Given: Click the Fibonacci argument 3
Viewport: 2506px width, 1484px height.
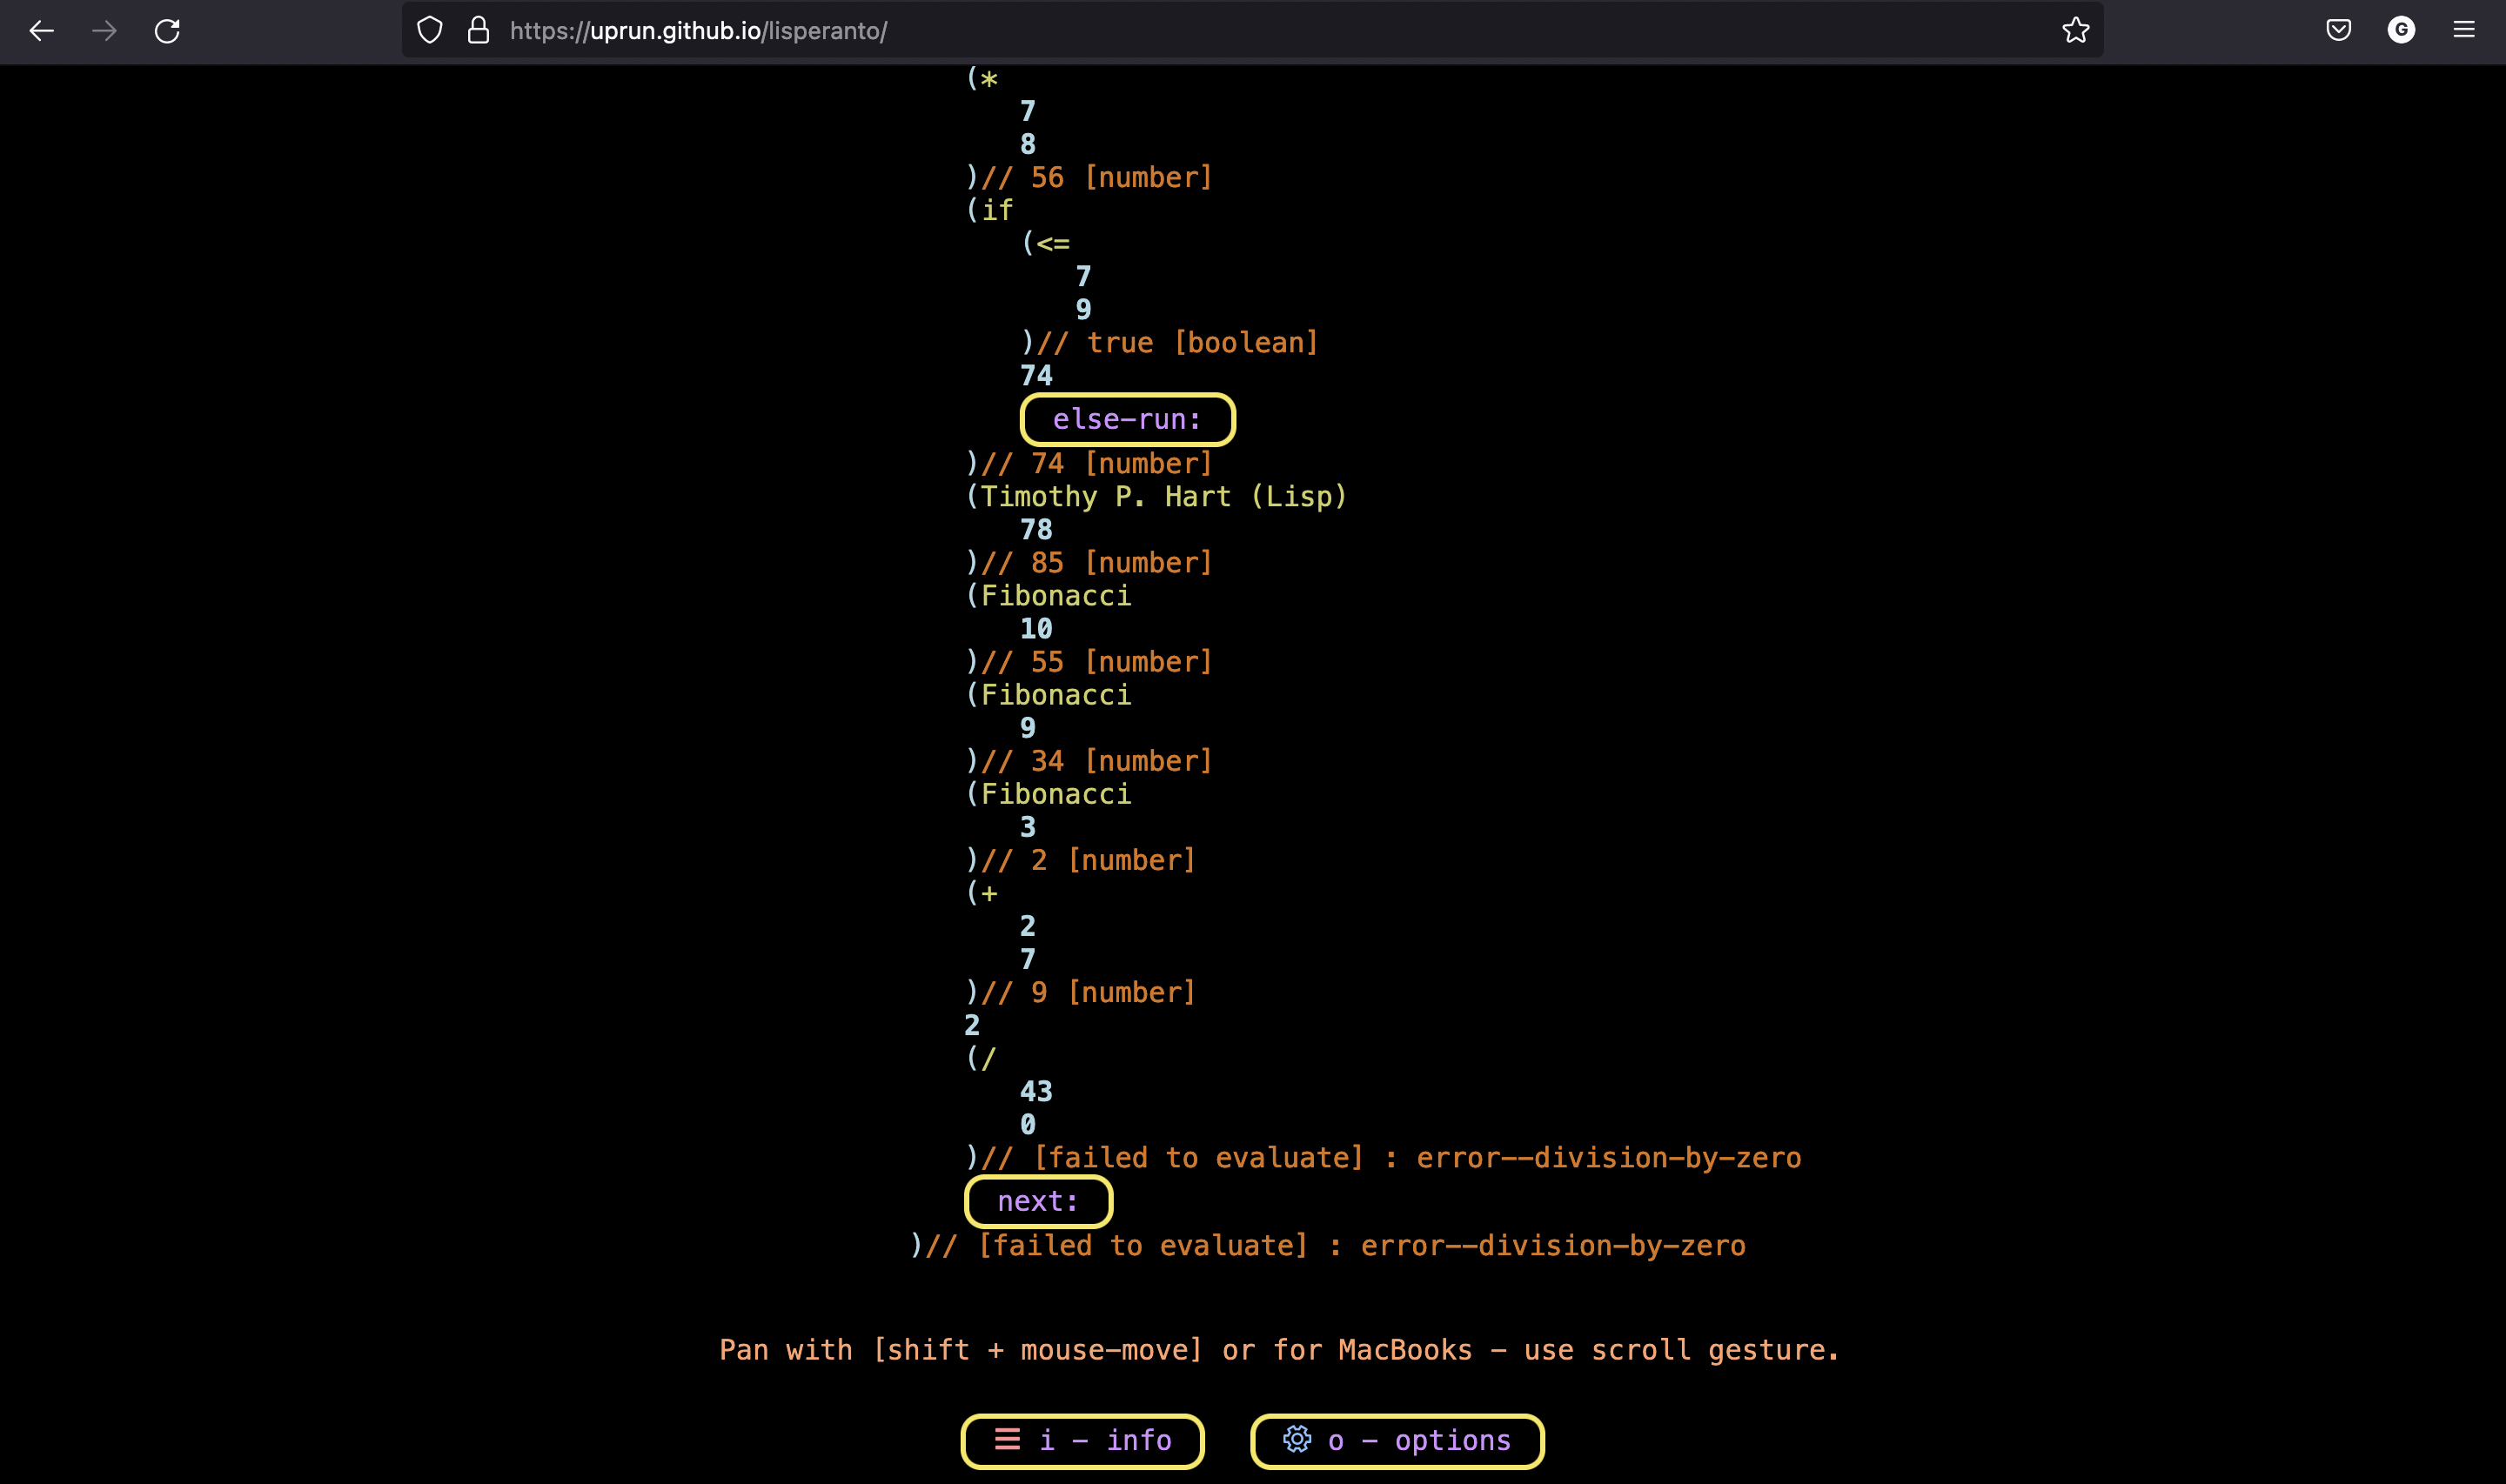Looking at the screenshot, I should coord(1028,827).
